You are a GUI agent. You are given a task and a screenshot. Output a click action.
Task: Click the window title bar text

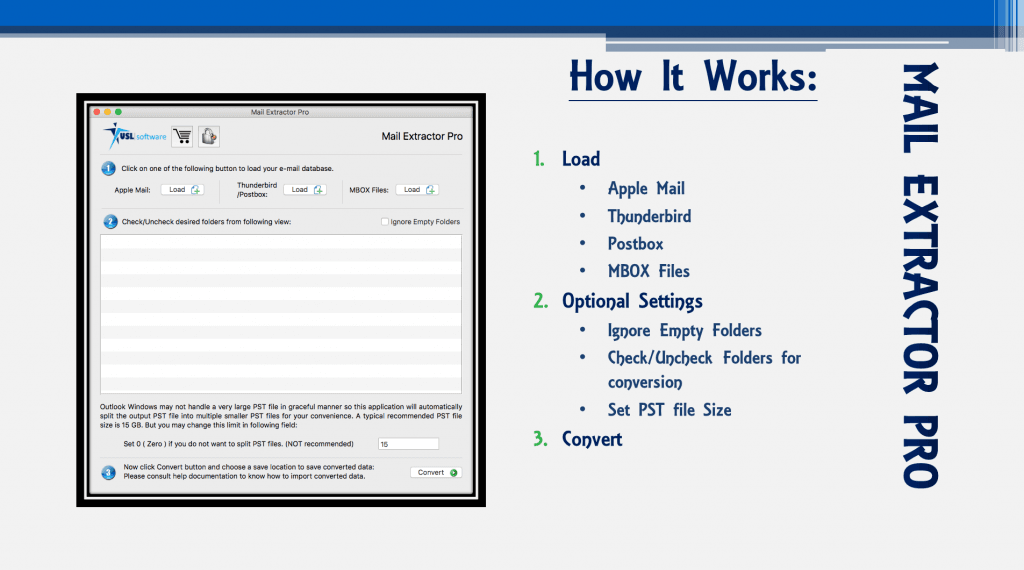[x=280, y=112]
